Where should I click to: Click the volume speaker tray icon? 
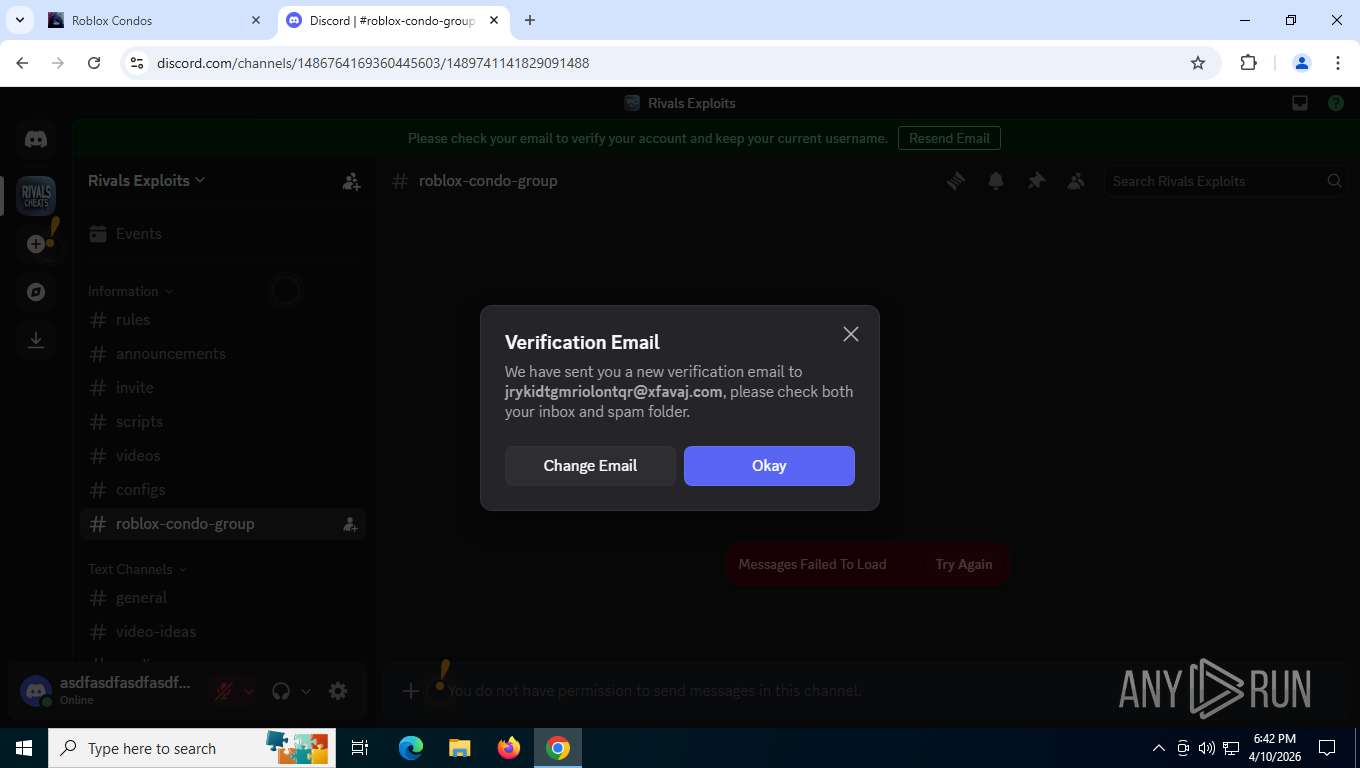point(1206,748)
